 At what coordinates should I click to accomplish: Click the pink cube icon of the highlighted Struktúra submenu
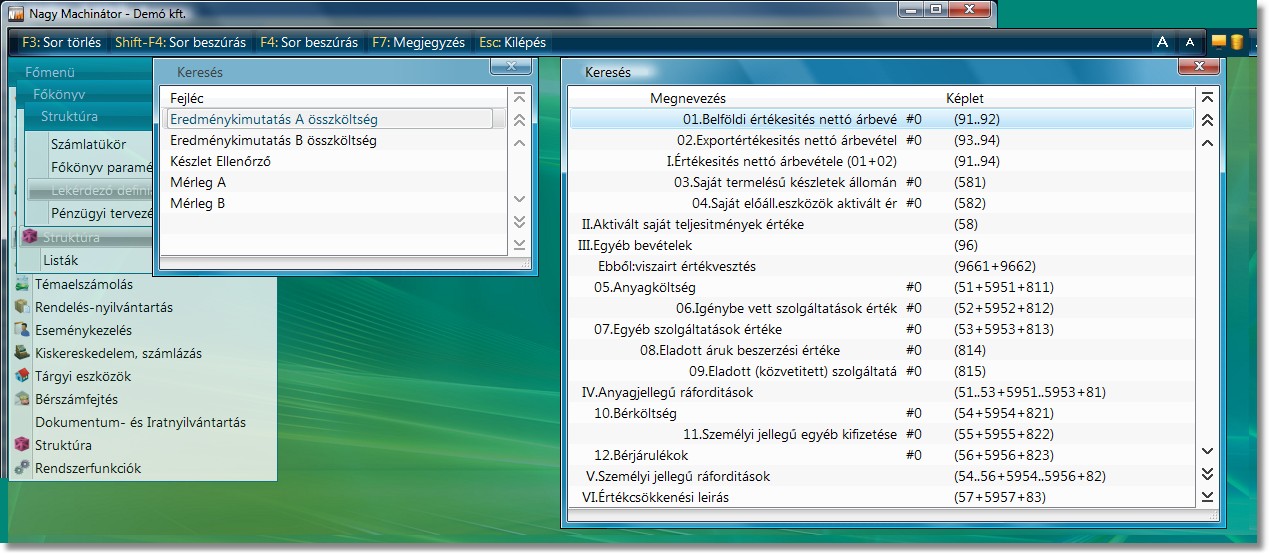pos(30,237)
